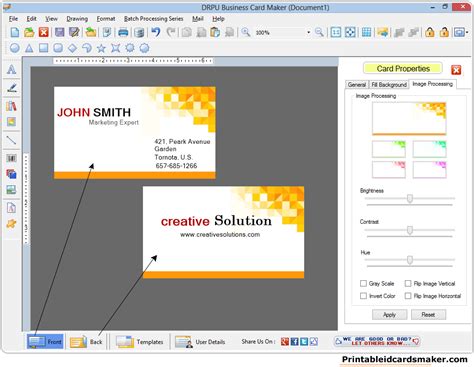This screenshot has width=474, height=367.
Task: Click the Reset button
Action: tap(428, 315)
